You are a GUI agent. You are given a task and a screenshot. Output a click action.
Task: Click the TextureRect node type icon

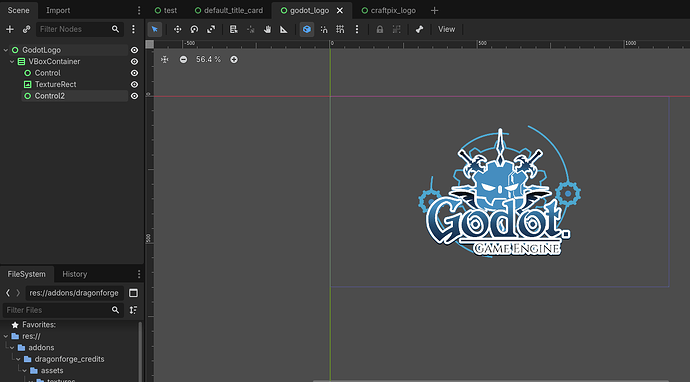coord(27,84)
